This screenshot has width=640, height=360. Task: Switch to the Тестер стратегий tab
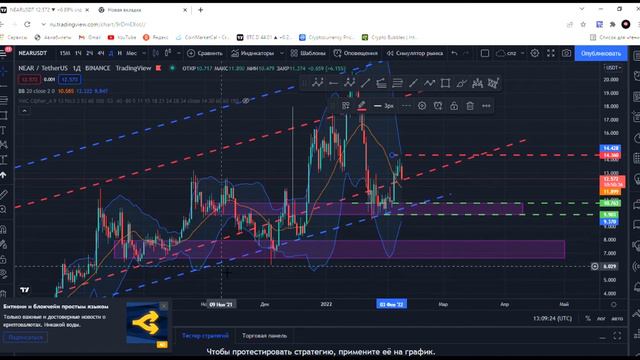coord(205,336)
